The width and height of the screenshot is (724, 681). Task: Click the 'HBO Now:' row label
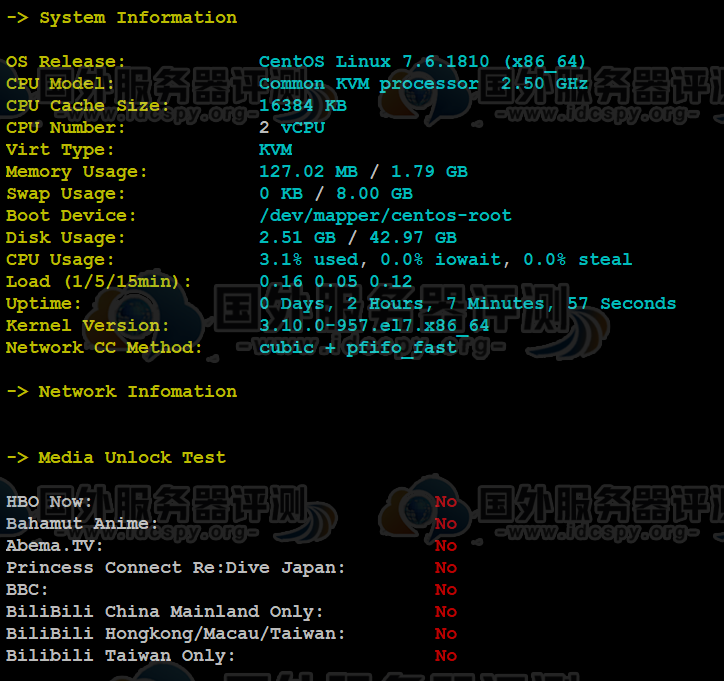49,502
